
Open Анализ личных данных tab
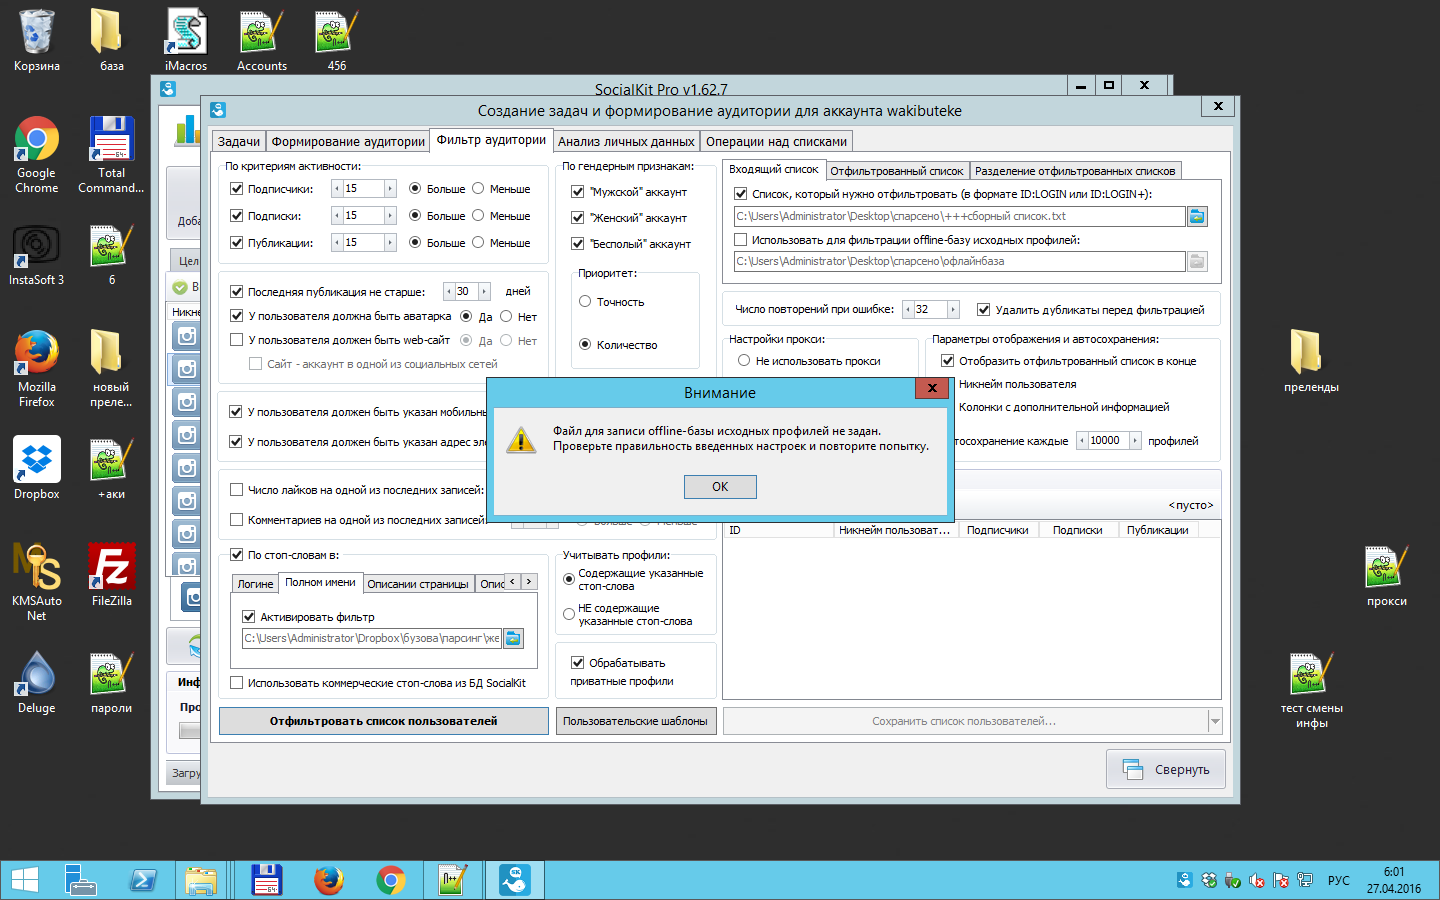click(x=626, y=142)
